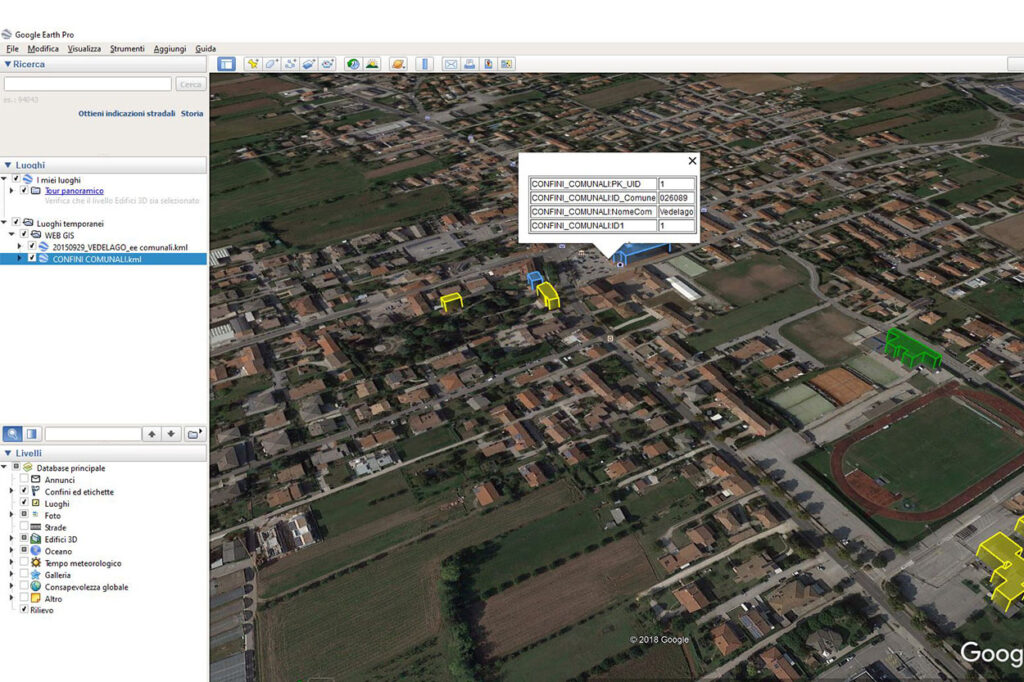Select the Add Path tool

coord(290,64)
